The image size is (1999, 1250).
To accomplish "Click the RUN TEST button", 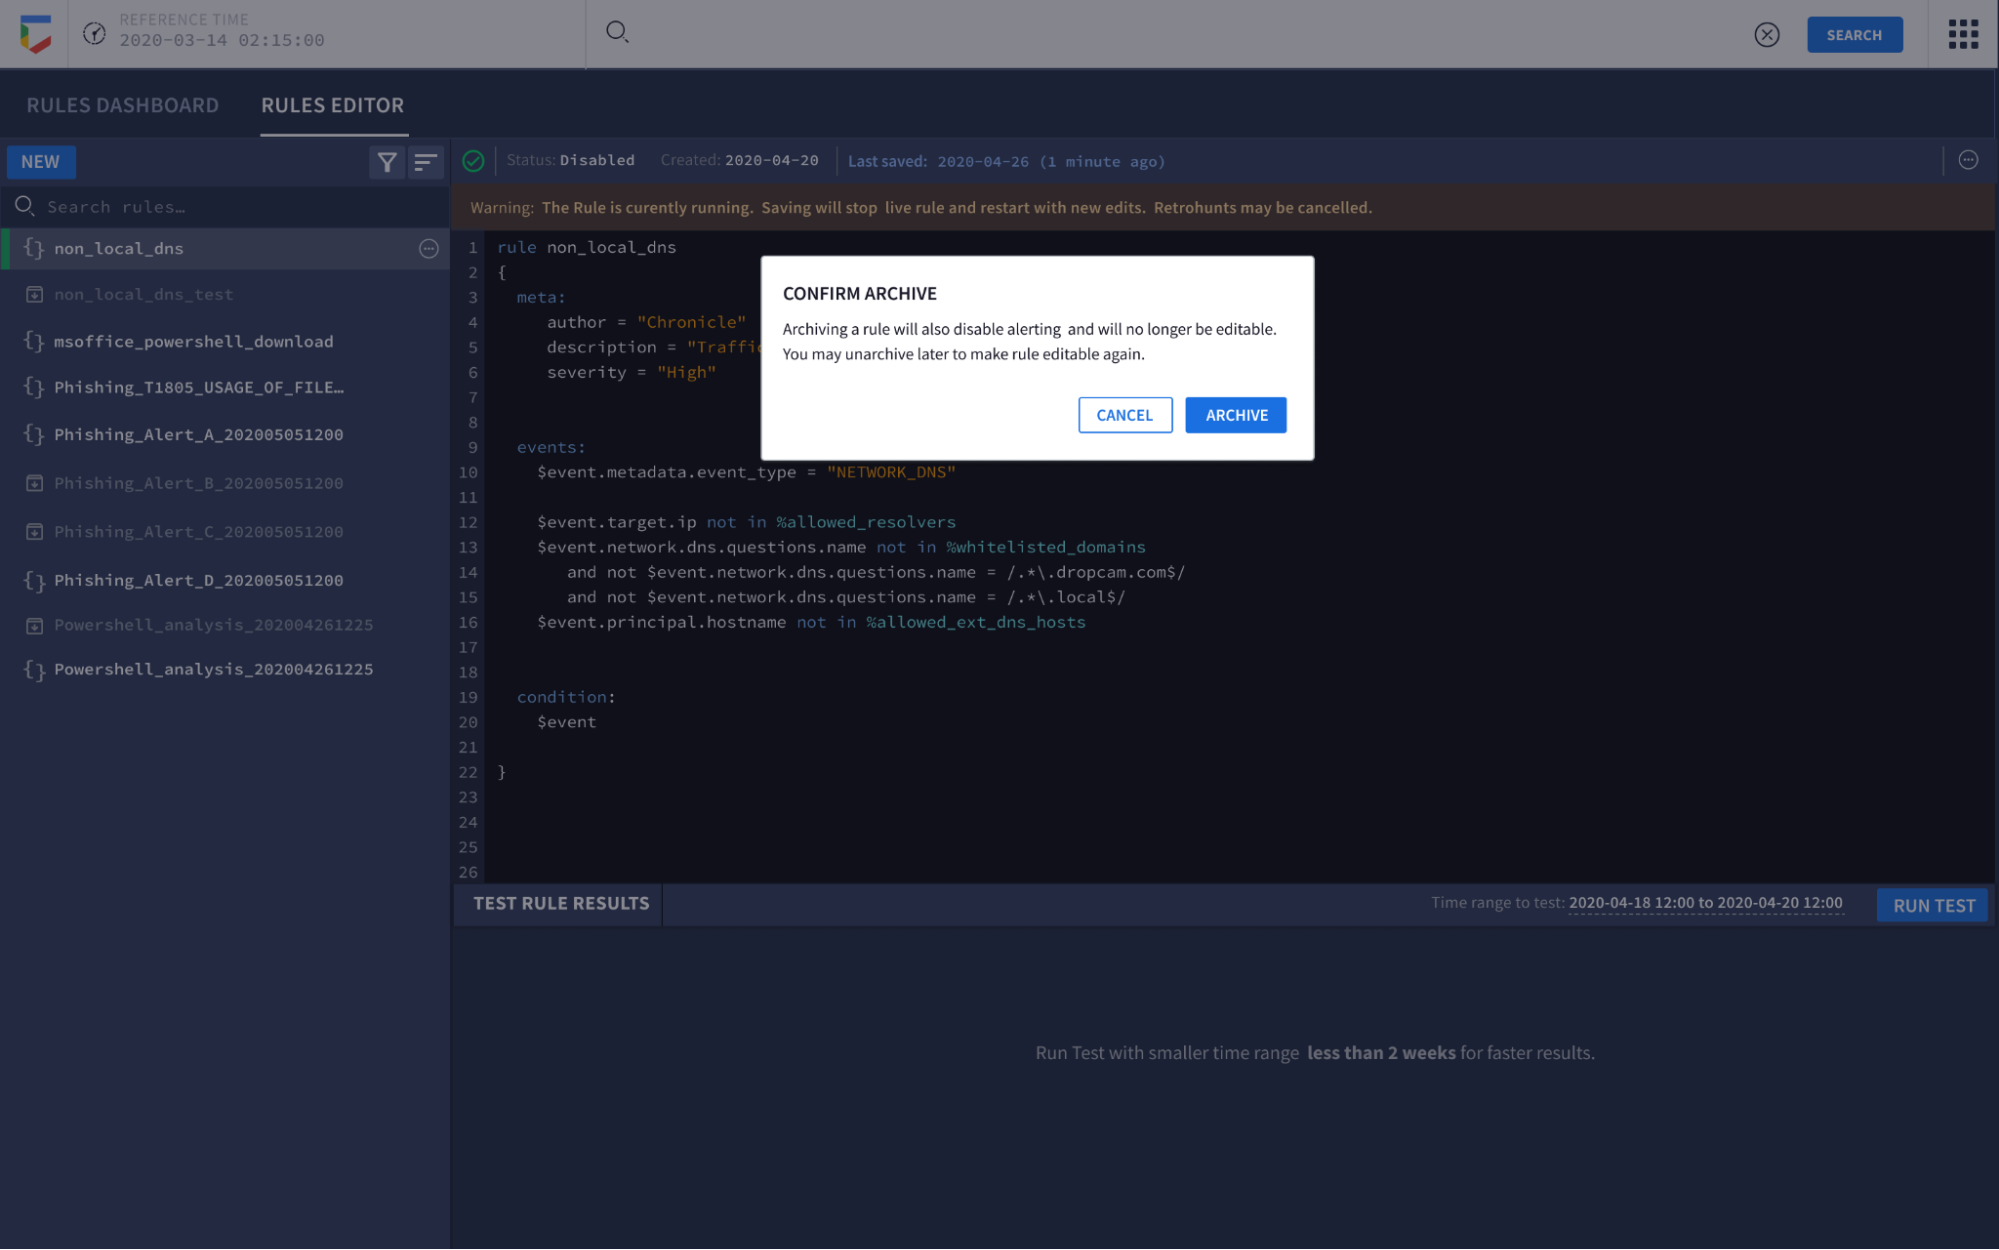I will 1936,904.
